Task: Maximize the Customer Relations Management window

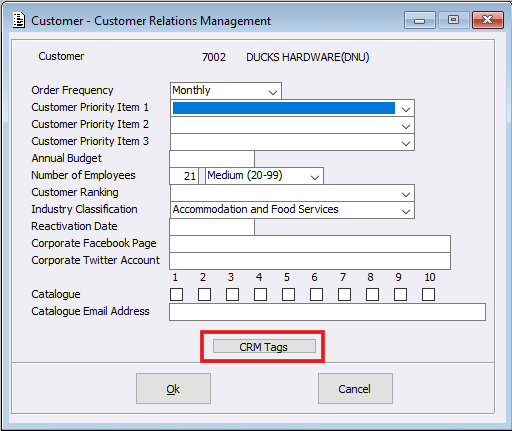Action: pyautogui.click(x=453, y=20)
